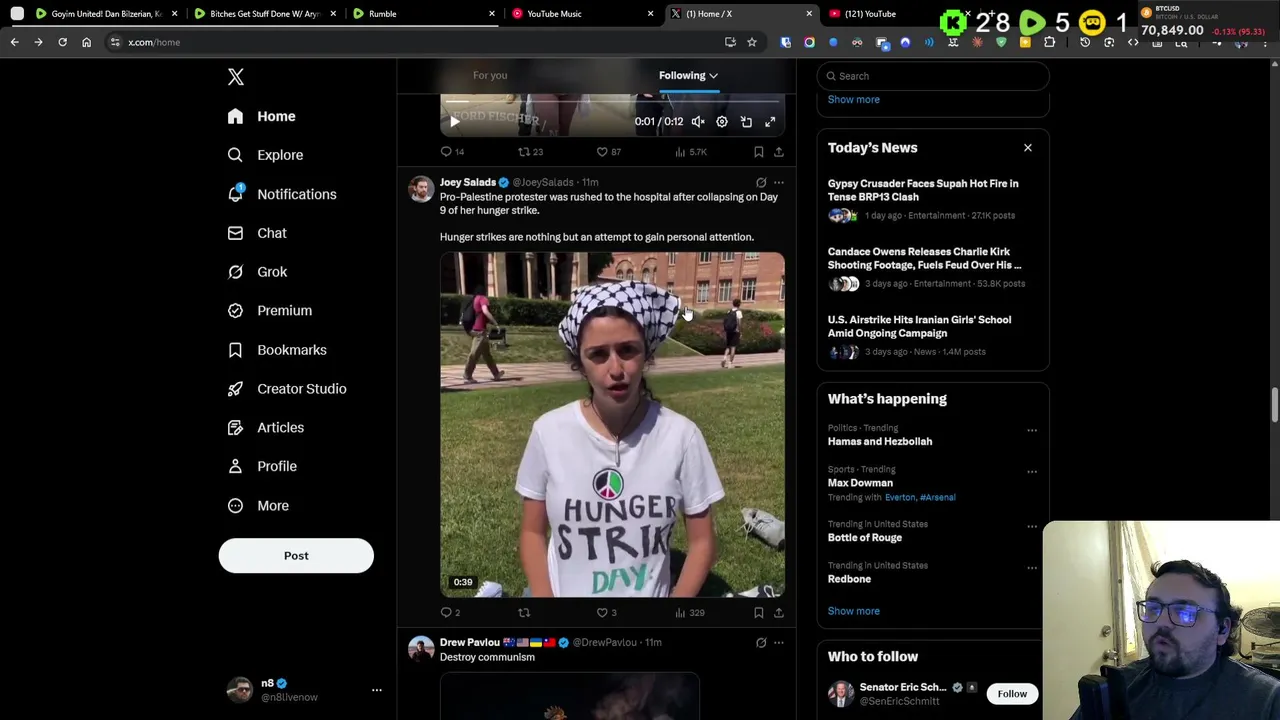Click the X search field
Screen dimensions: 1280x720
(933, 76)
